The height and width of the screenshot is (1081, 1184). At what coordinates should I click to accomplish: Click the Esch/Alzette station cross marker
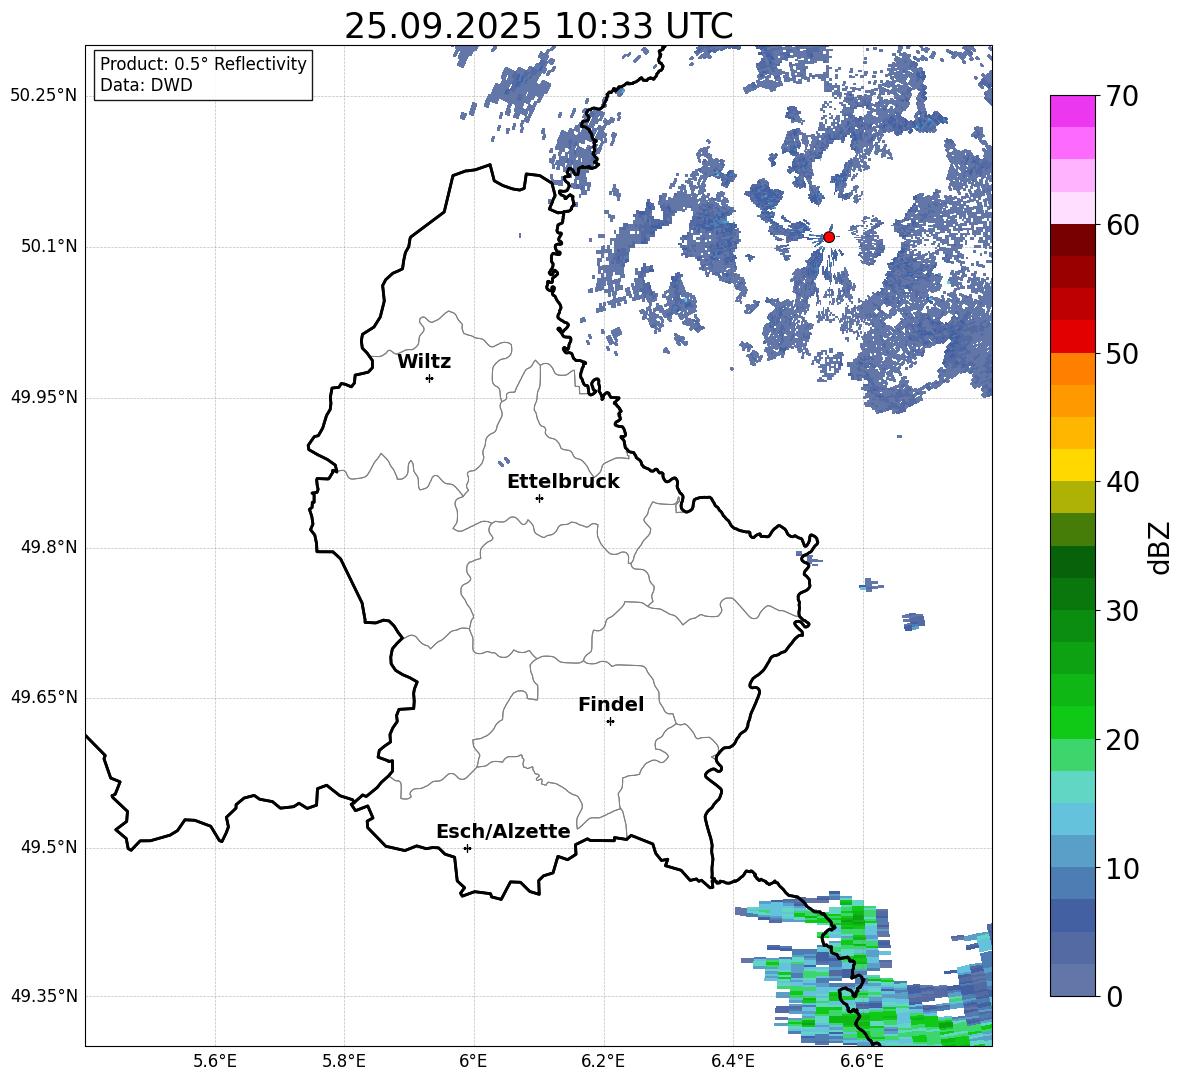point(467,848)
